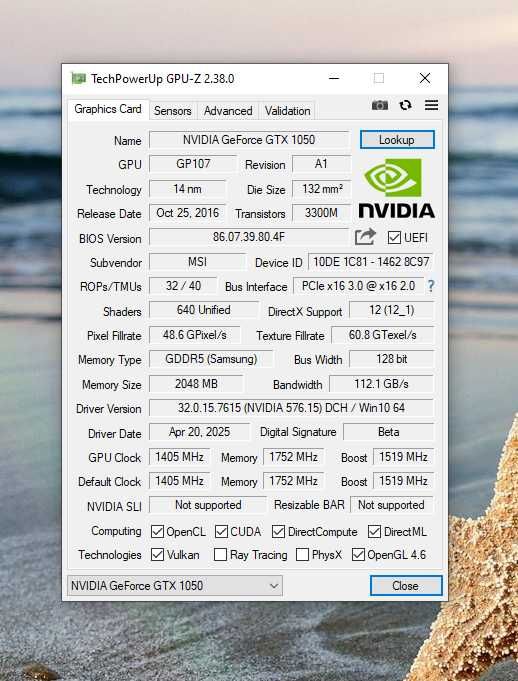Click the NVIDIA logo
Image resolution: width=518 pixels, height=681 pixels.
[x=396, y=188]
